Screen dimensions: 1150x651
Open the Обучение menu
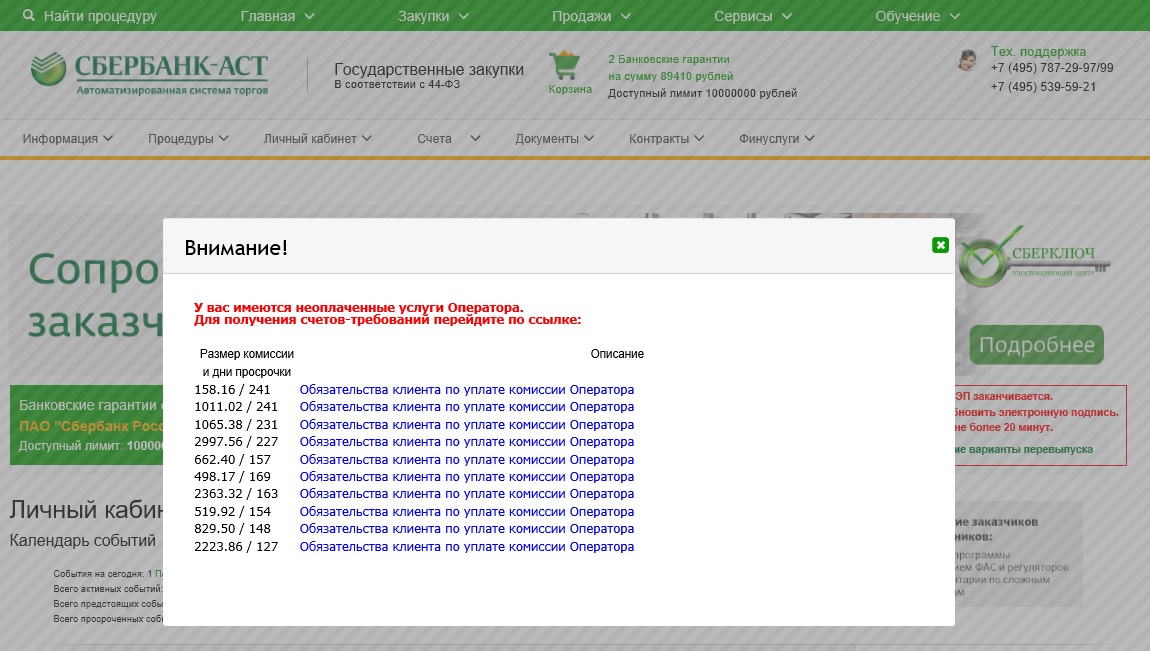(x=917, y=16)
